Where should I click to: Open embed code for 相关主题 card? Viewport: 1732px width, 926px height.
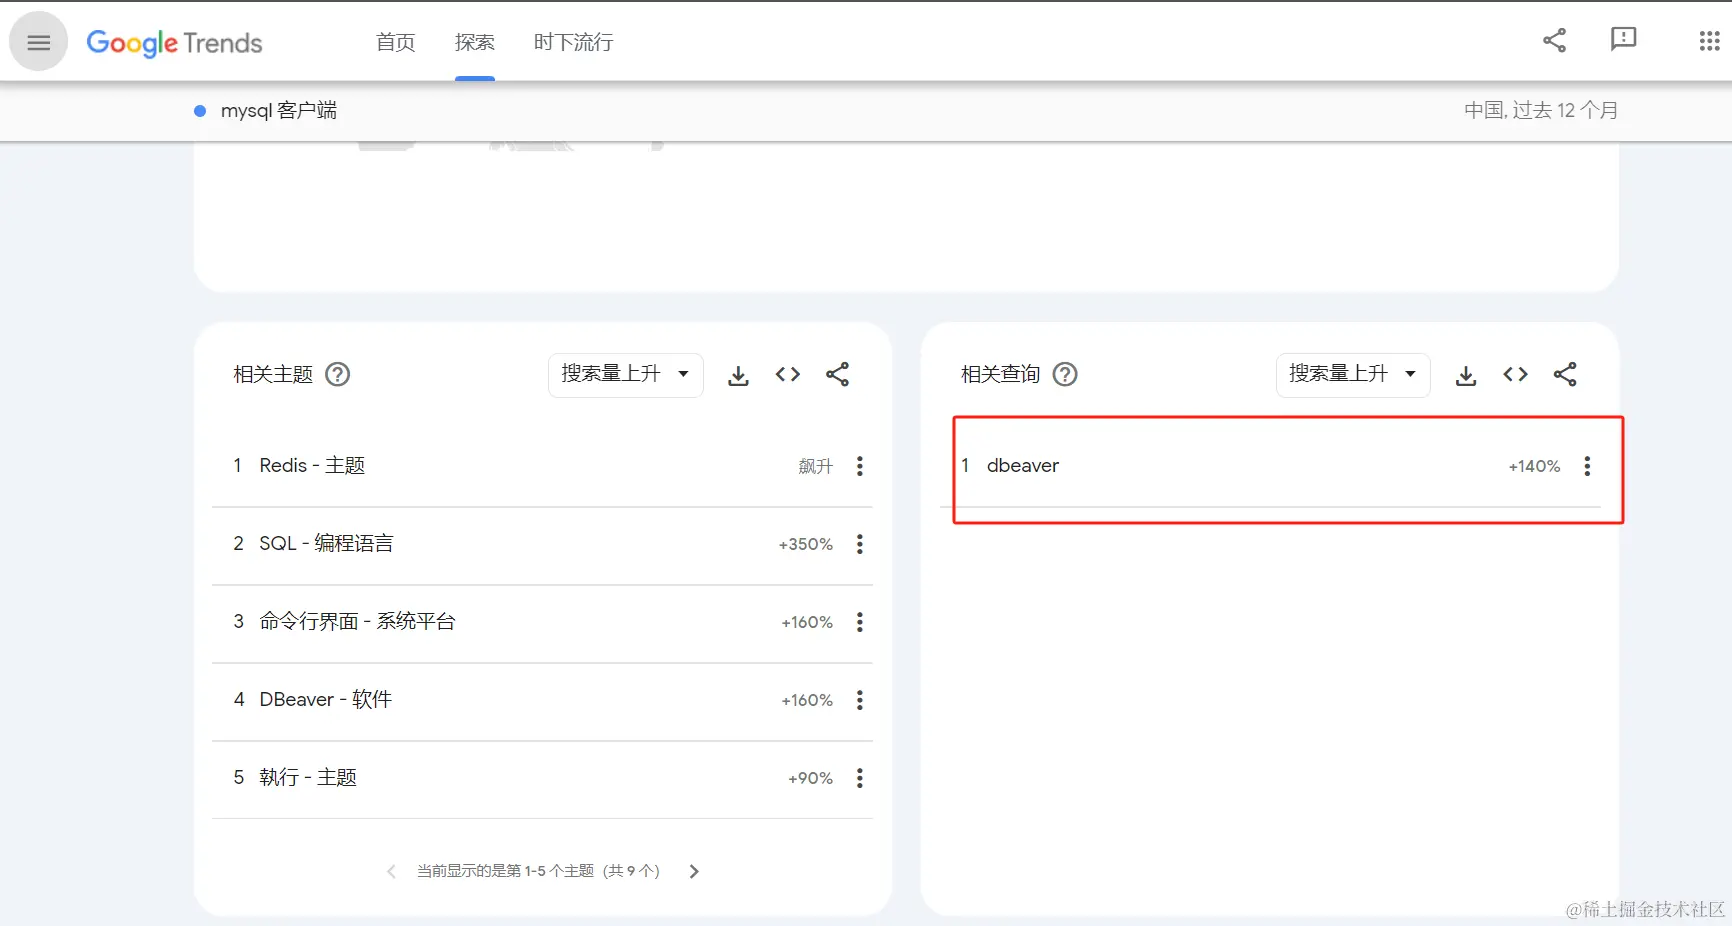tap(788, 374)
